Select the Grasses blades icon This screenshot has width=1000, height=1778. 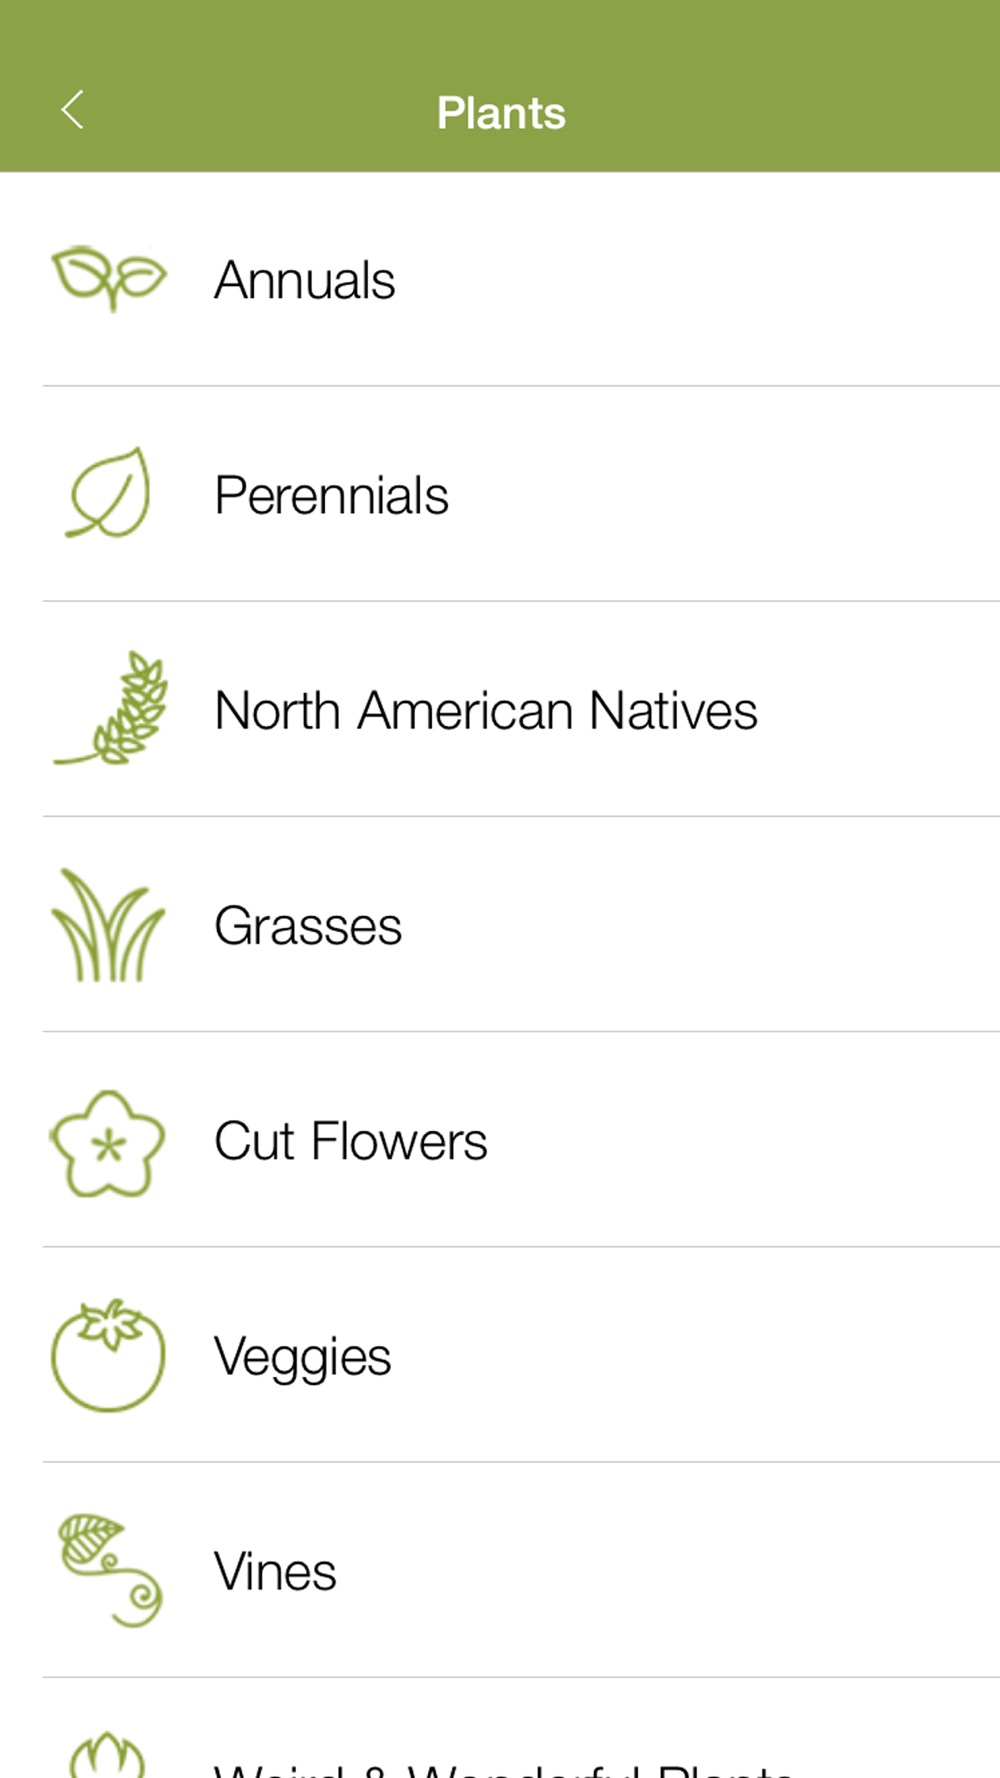point(107,926)
